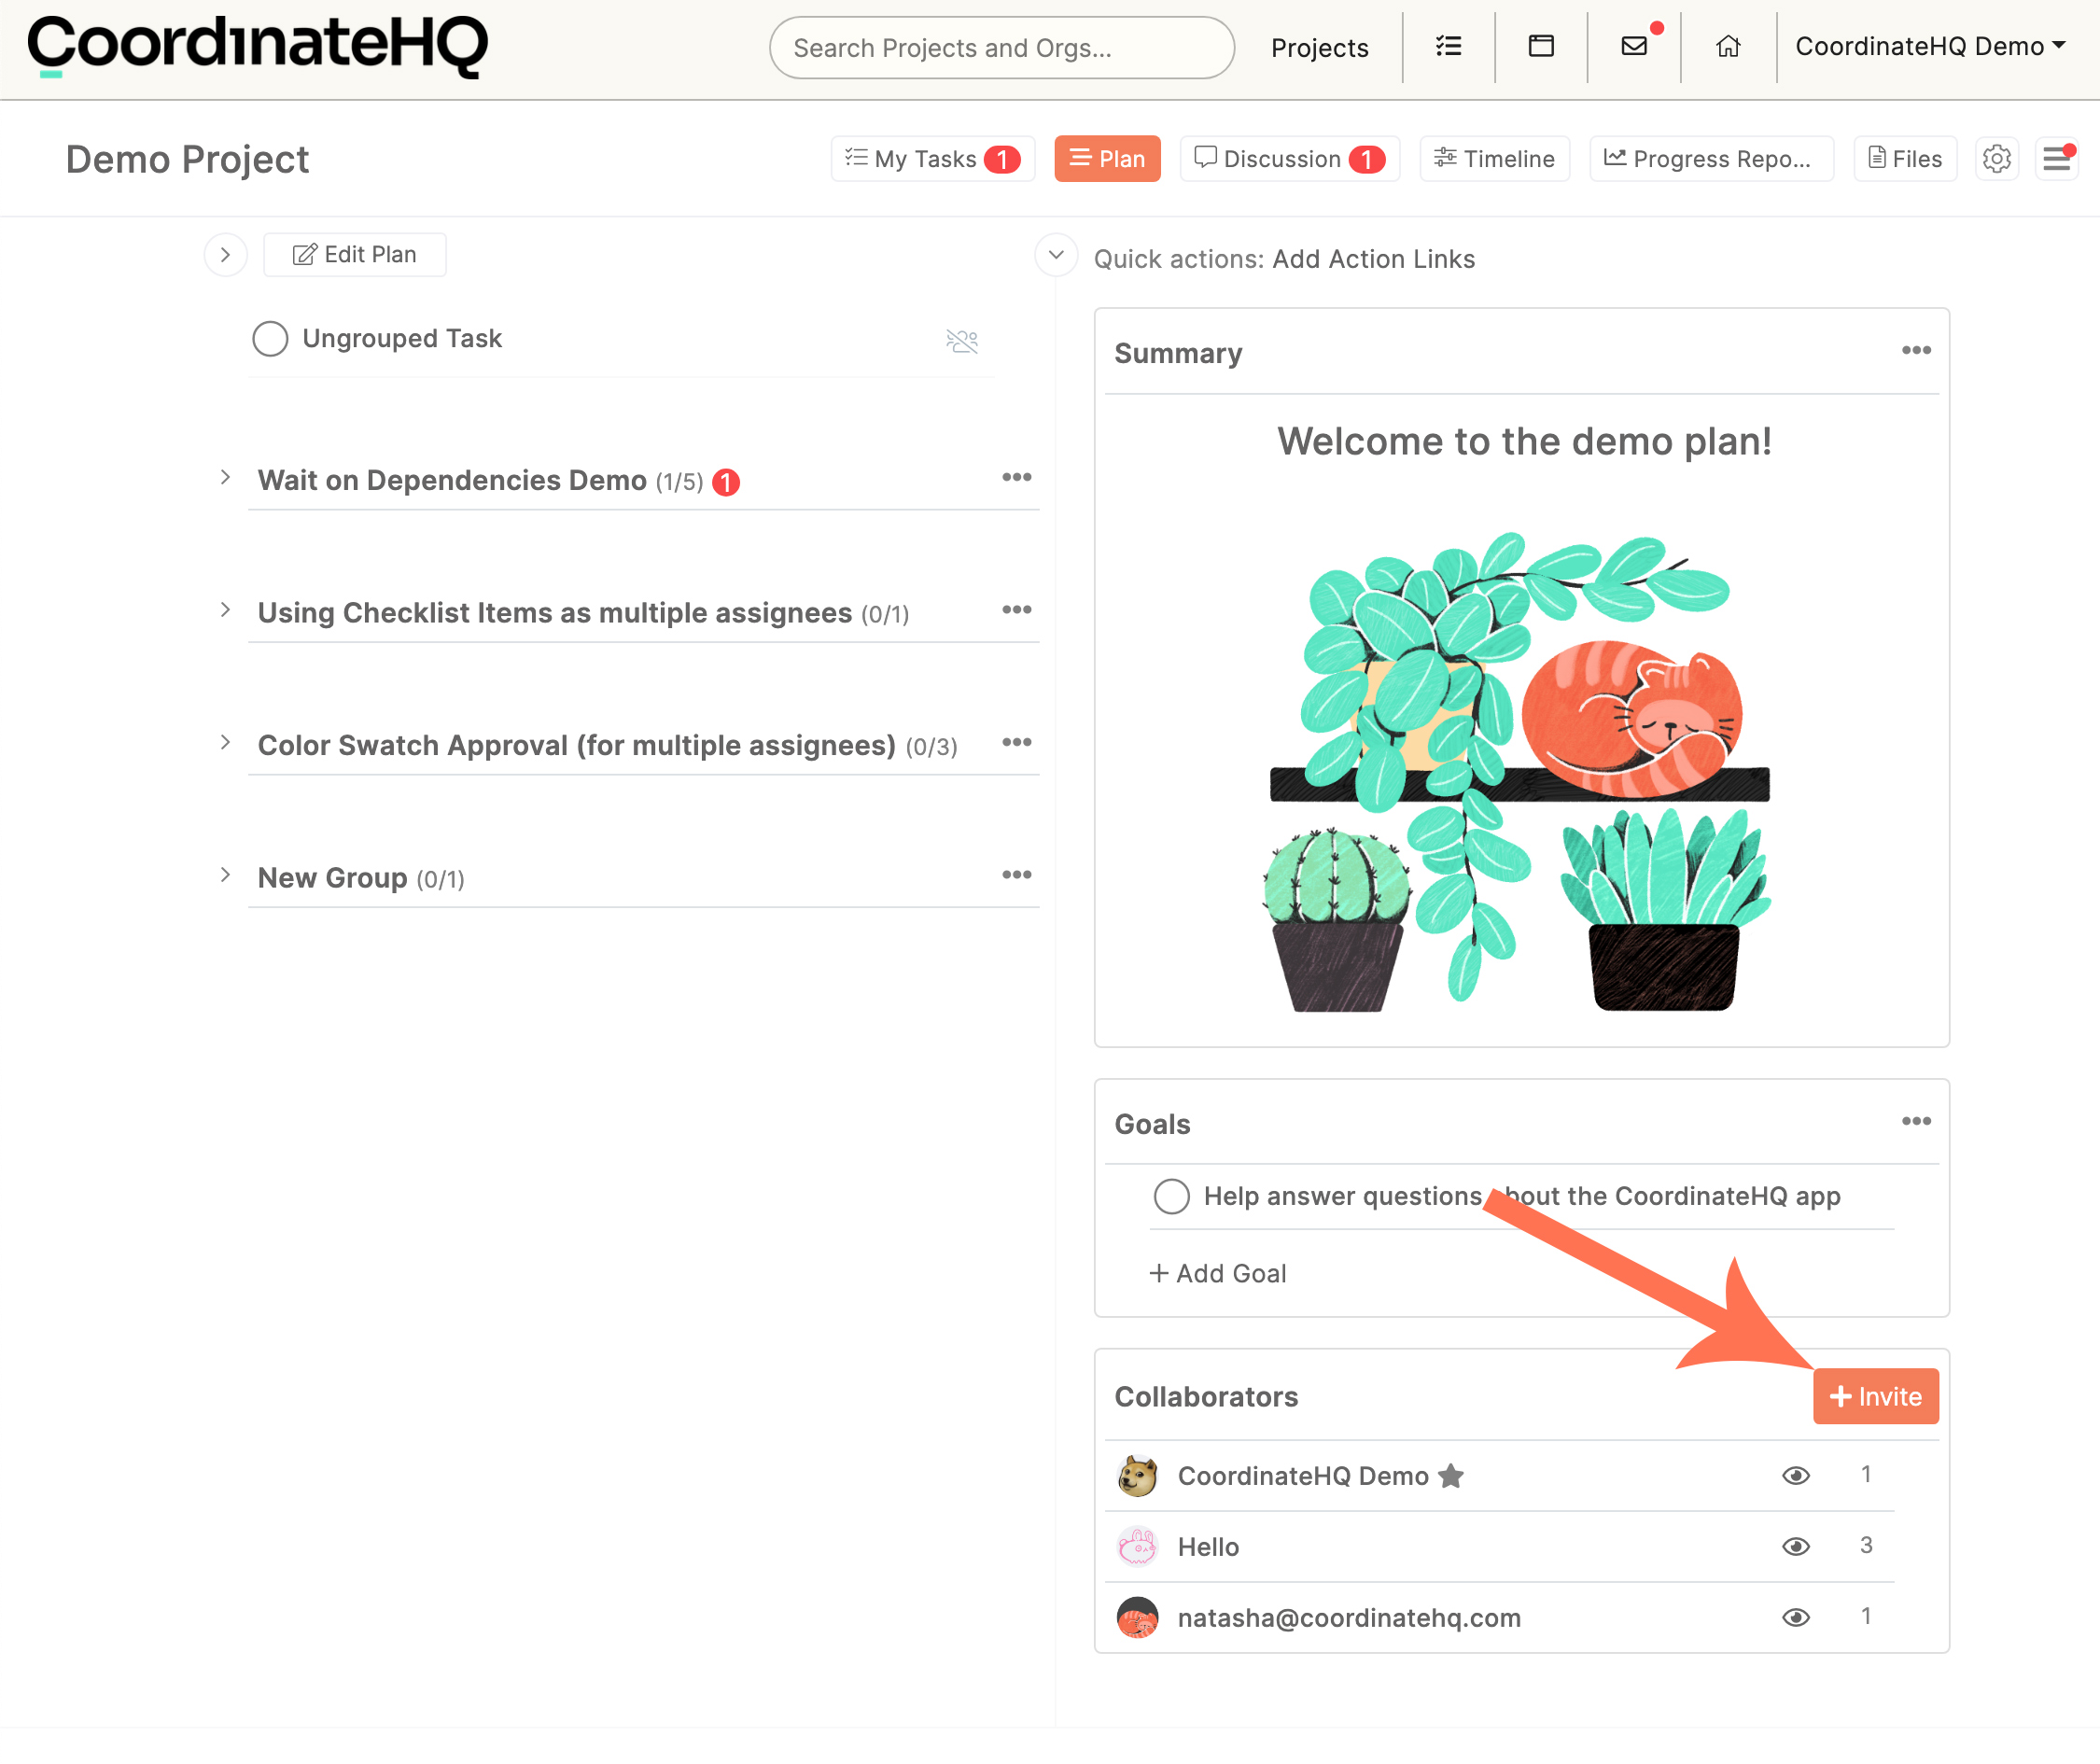Open more options for New Group
Screen dimensions: 2100x1764
point(1016,874)
